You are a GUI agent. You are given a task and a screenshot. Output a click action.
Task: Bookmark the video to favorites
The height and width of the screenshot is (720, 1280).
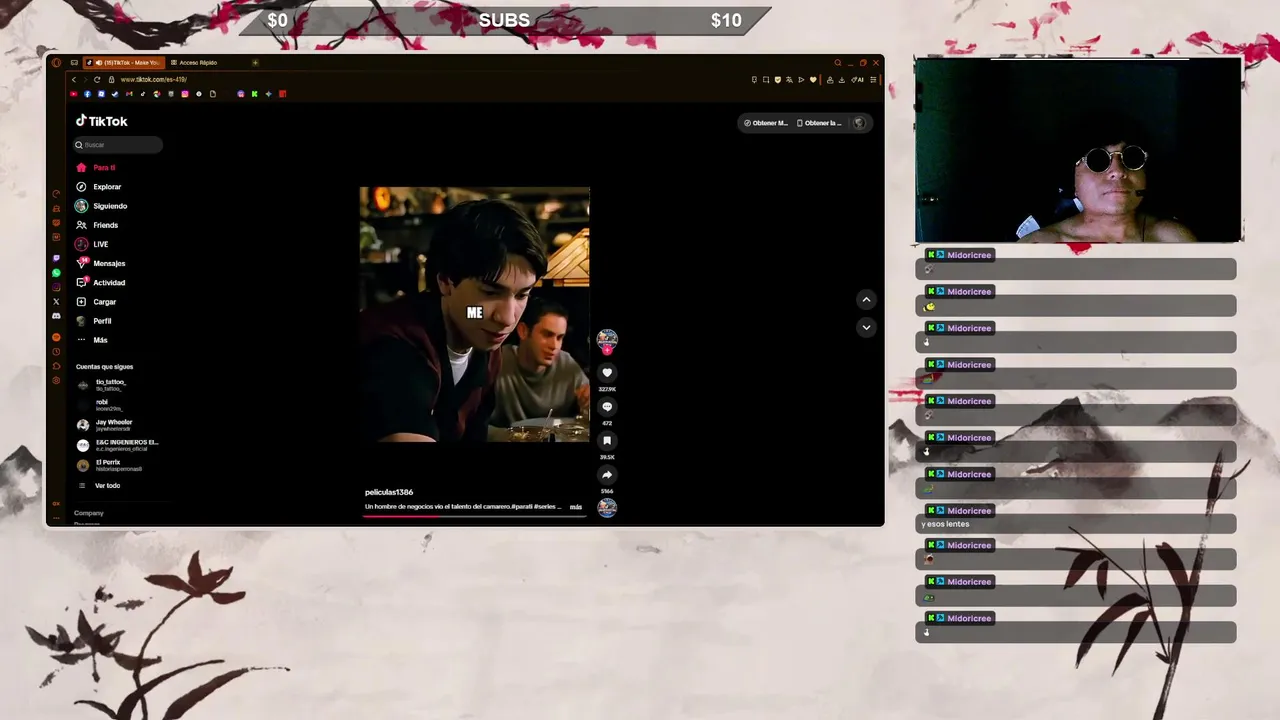pos(607,440)
